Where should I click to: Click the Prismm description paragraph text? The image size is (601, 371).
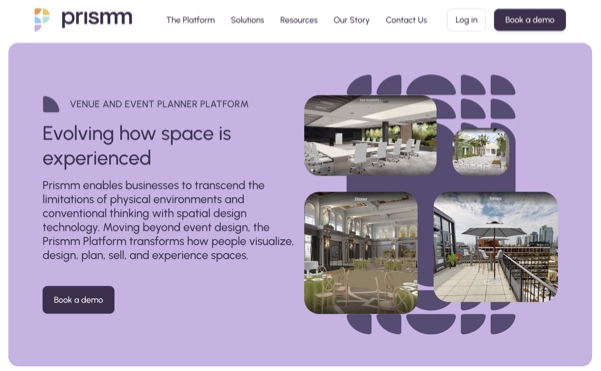point(168,220)
